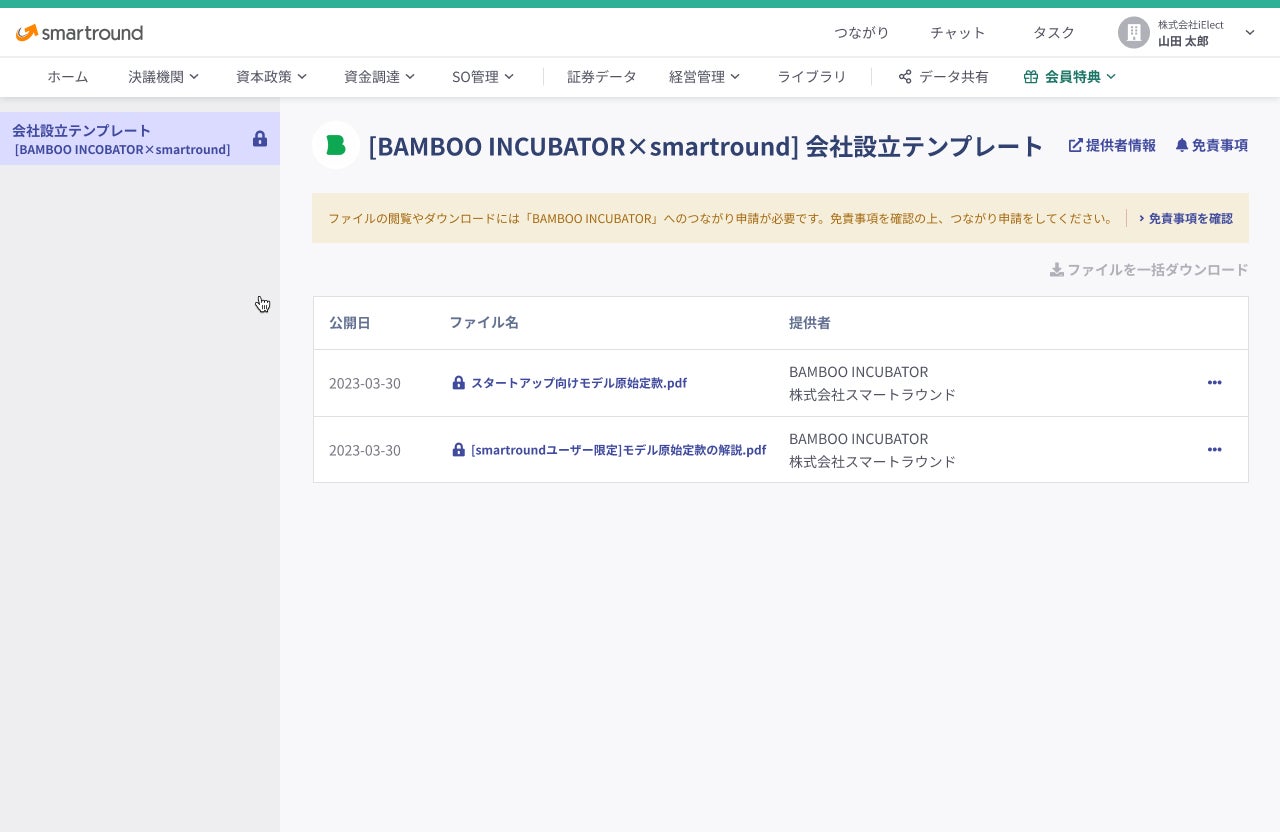Open 証券データ page
Viewport: 1280px width, 832px height.
pos(602,77)
